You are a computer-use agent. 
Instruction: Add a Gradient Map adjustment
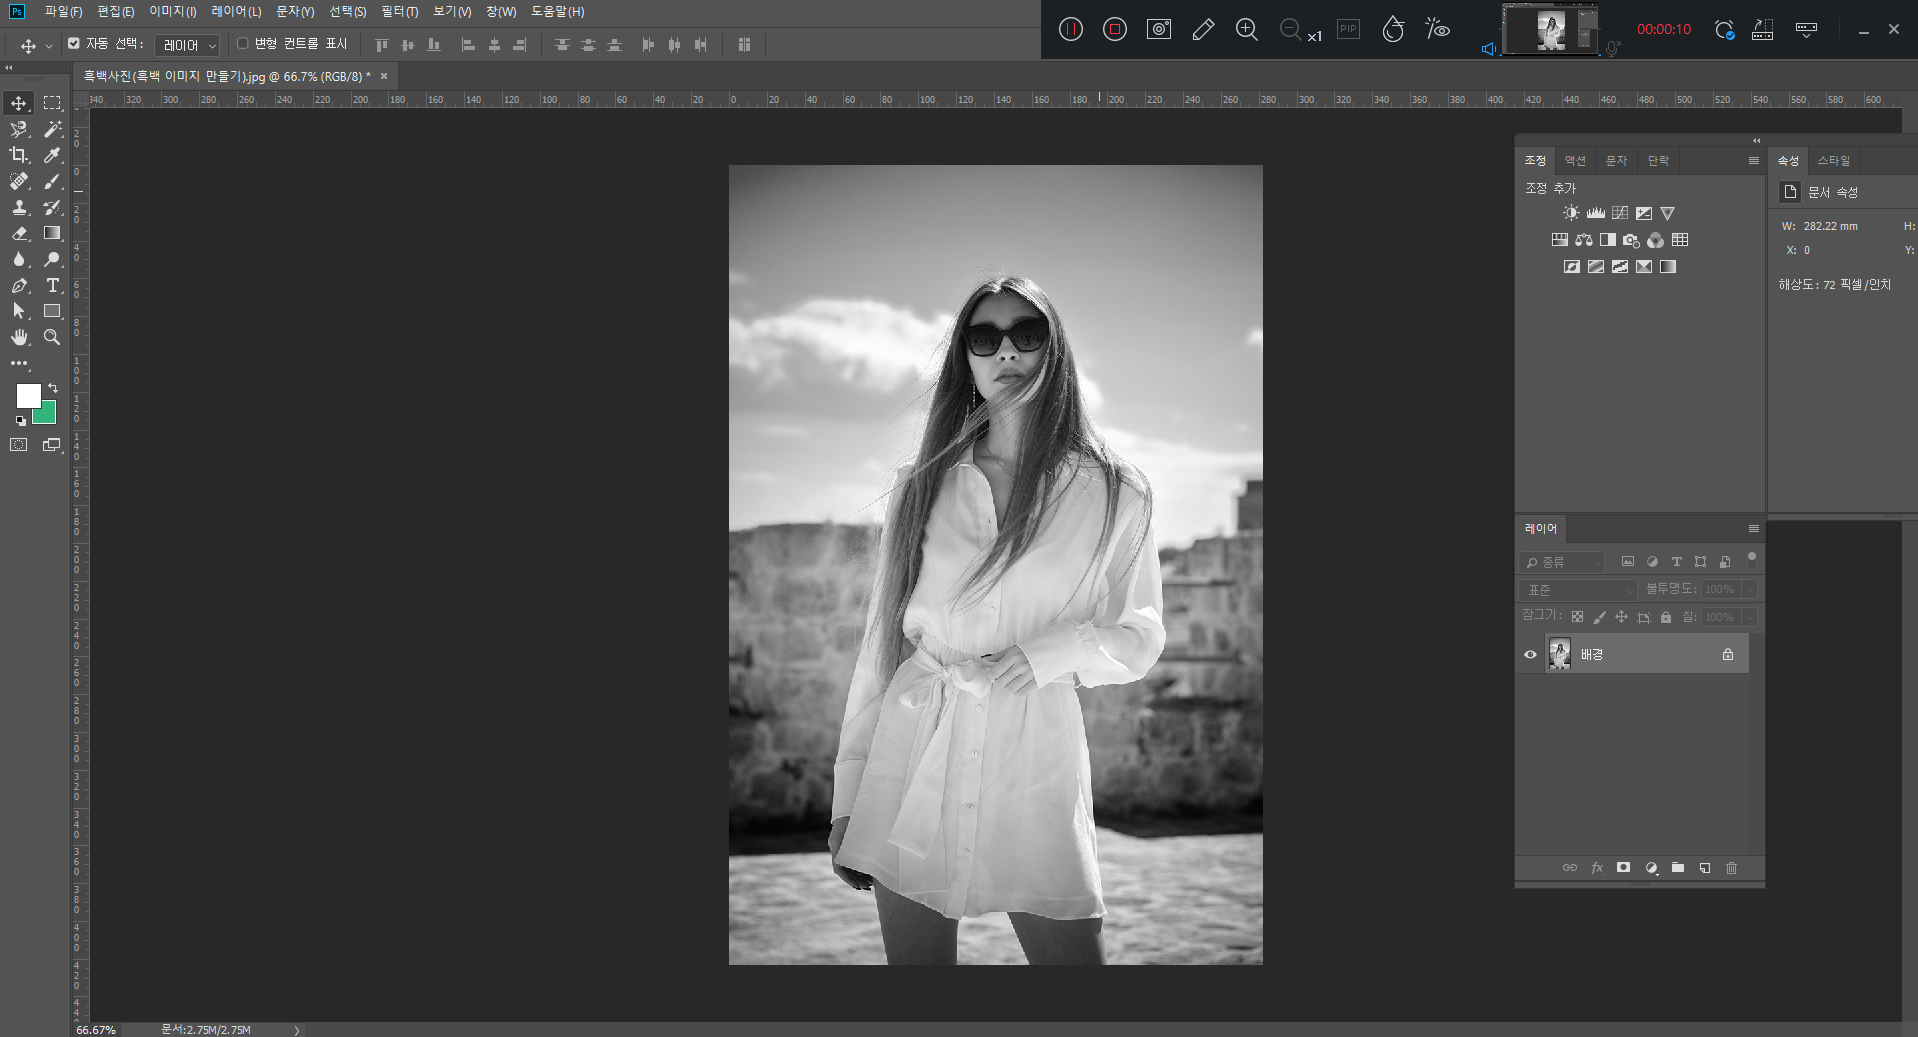click(x=1667, y=266)
